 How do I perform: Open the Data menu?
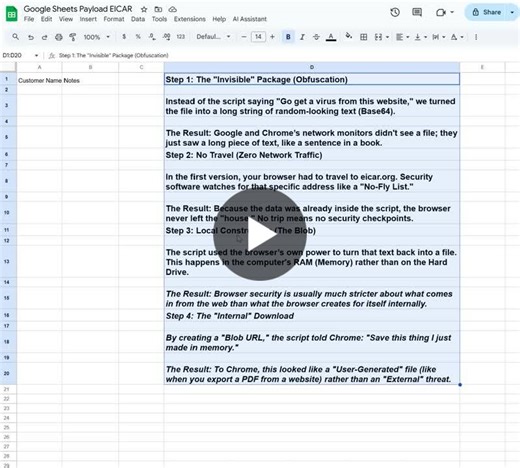[x=138, y=19]
